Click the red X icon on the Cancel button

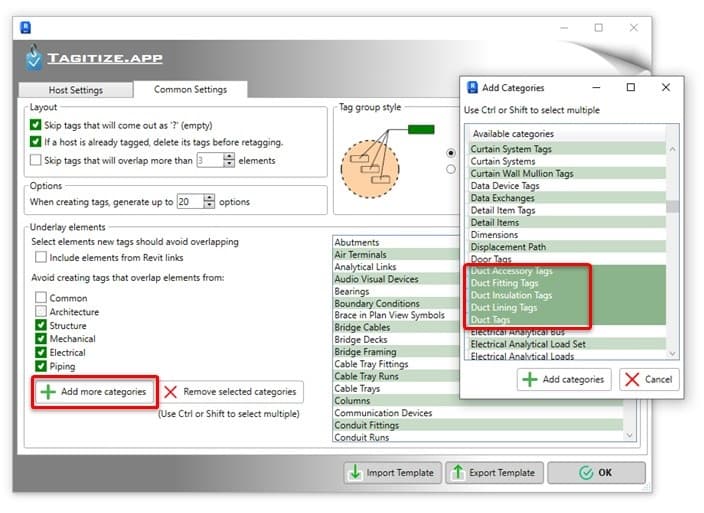[632, 380]
